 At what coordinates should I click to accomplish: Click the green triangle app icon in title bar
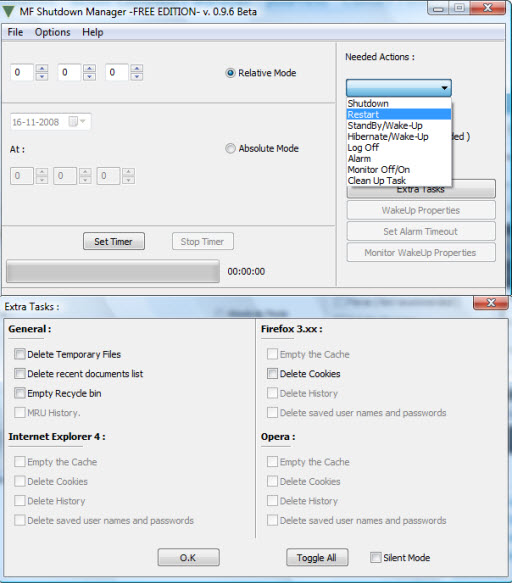pos(8,11)
